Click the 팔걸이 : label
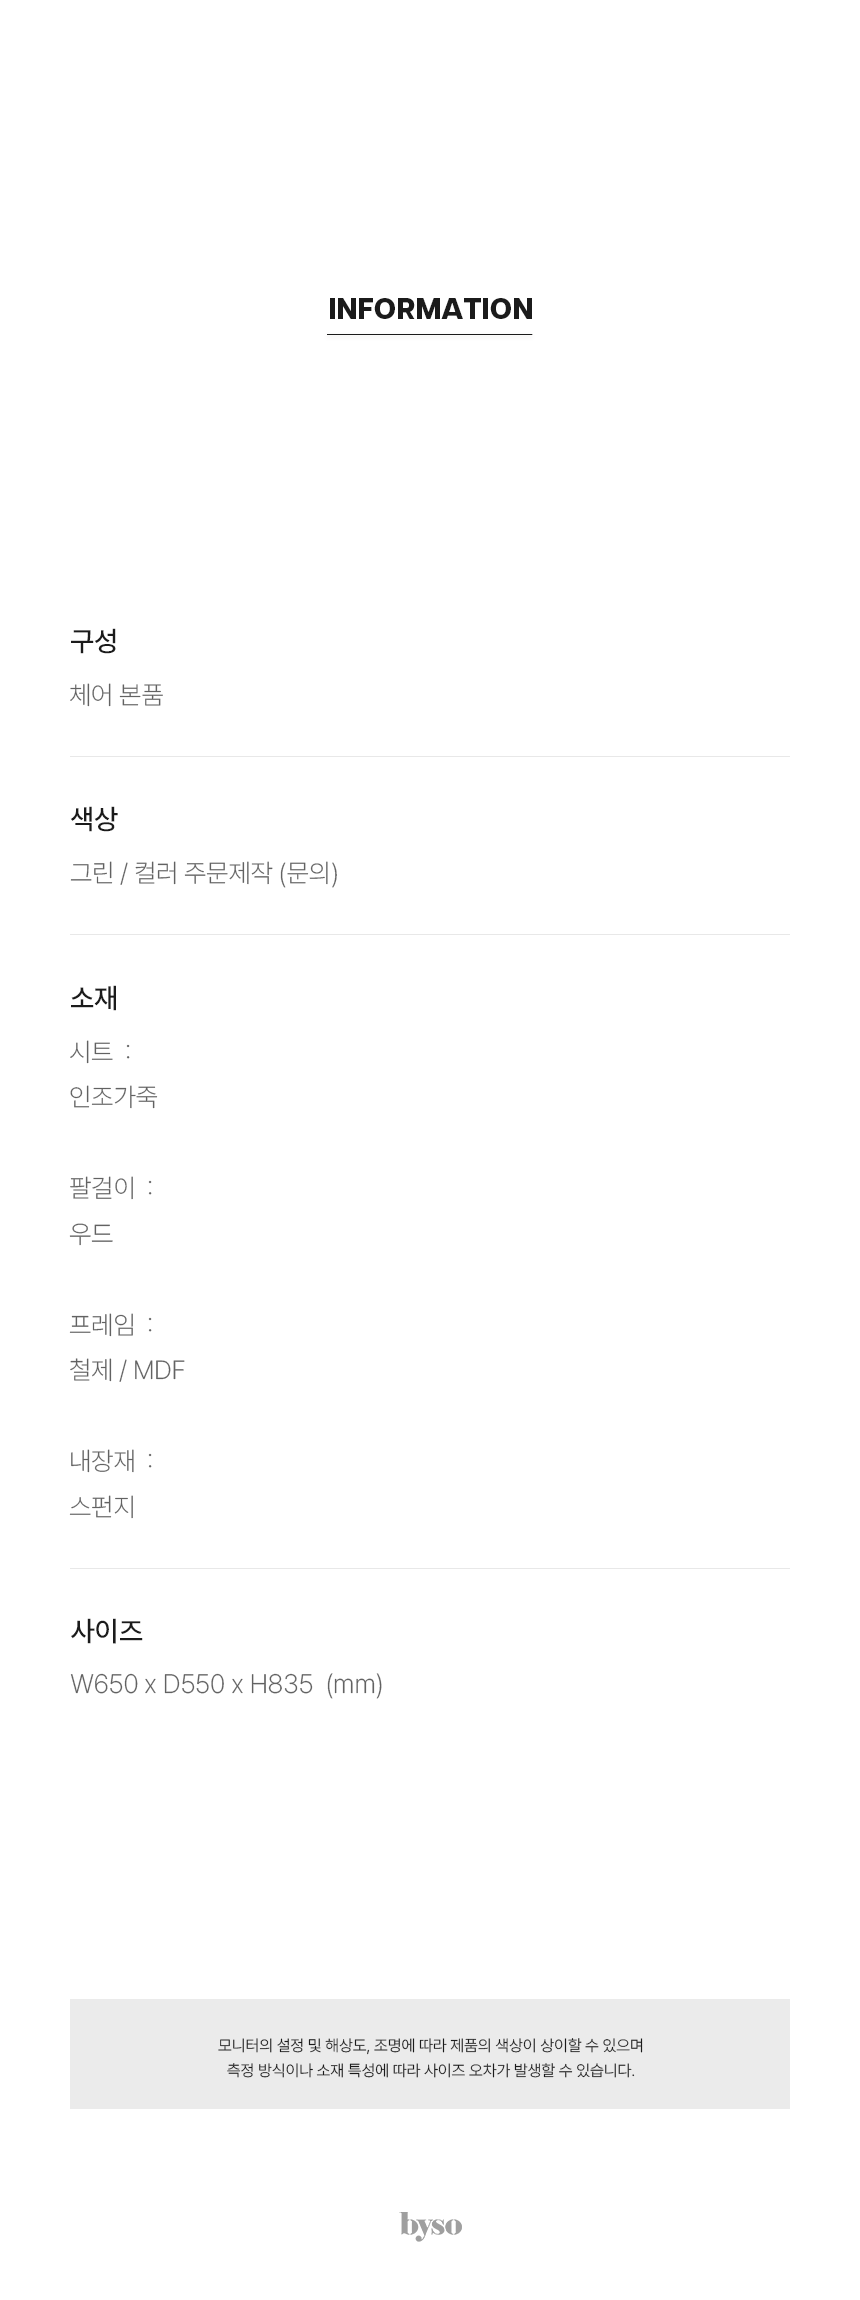The image size is (860, 2300). pyautogui.click(x=112, y=1187)
